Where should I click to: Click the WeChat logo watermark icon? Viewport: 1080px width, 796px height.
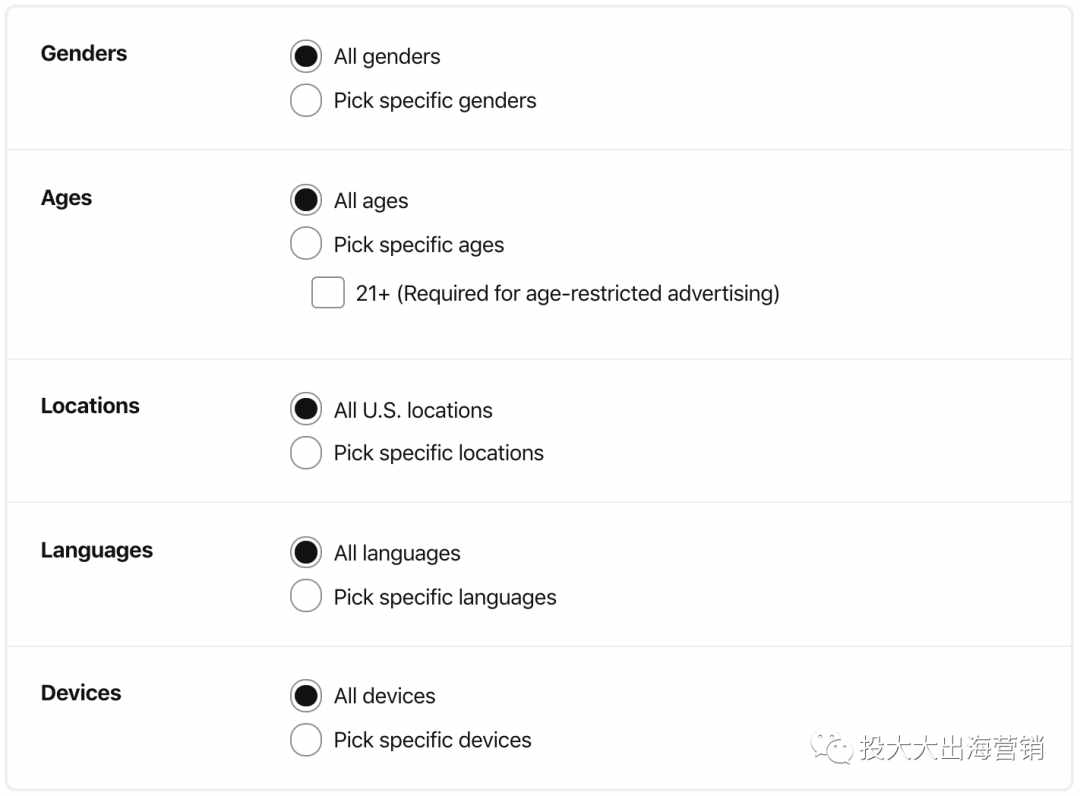click(x=831, y=748)
